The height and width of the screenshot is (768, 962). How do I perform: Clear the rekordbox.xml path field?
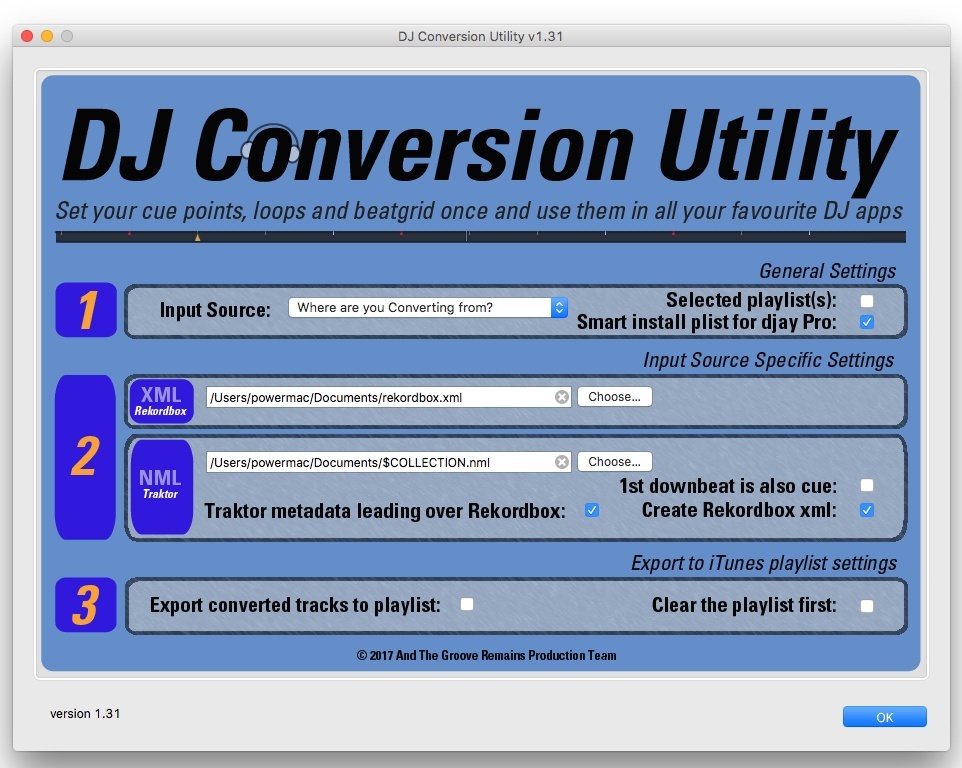coord(561,397)
